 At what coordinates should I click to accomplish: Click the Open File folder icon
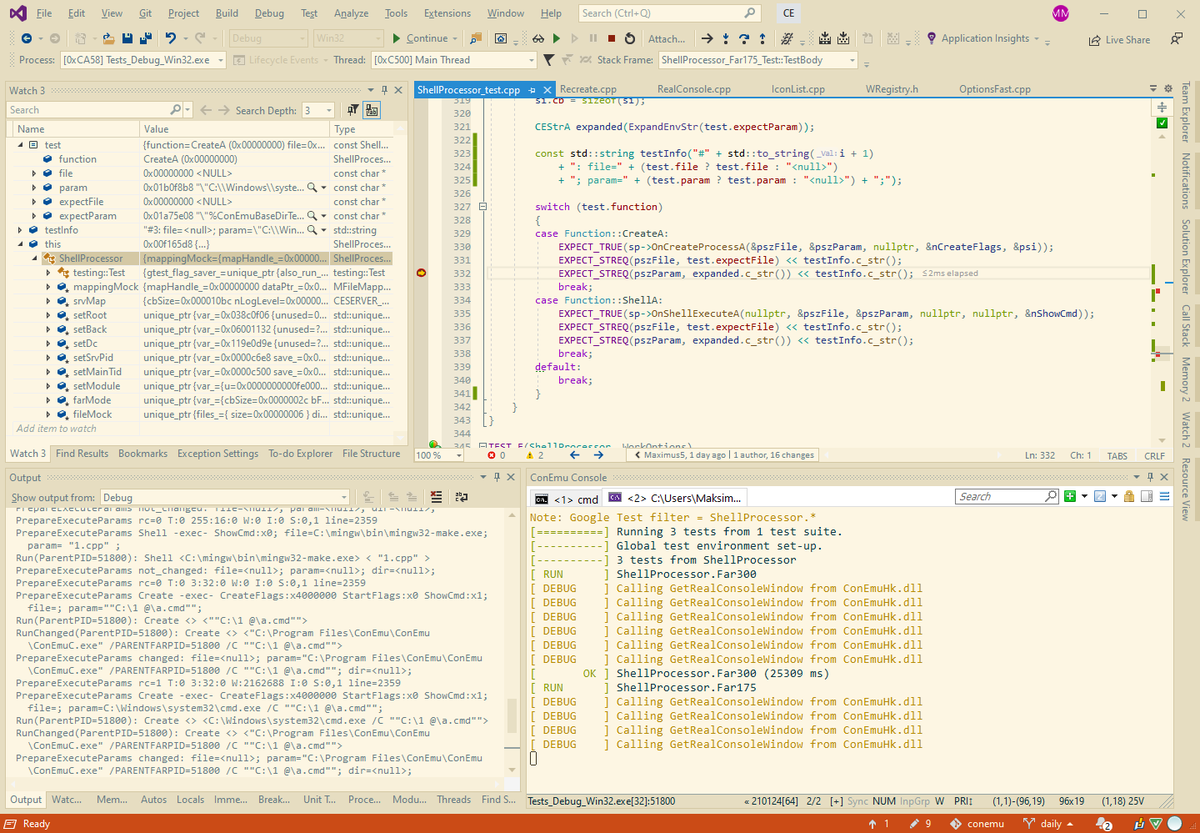coord(108,39)
